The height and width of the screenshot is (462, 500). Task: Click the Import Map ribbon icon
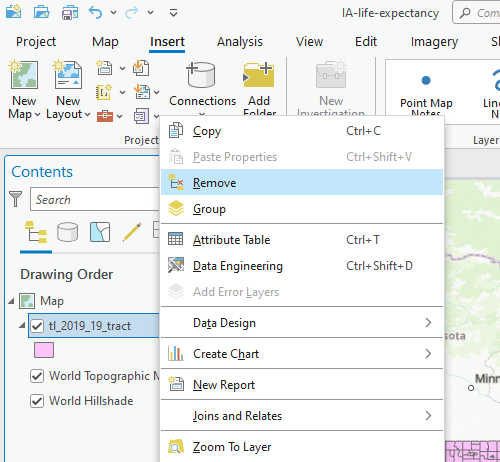point(141,68)
